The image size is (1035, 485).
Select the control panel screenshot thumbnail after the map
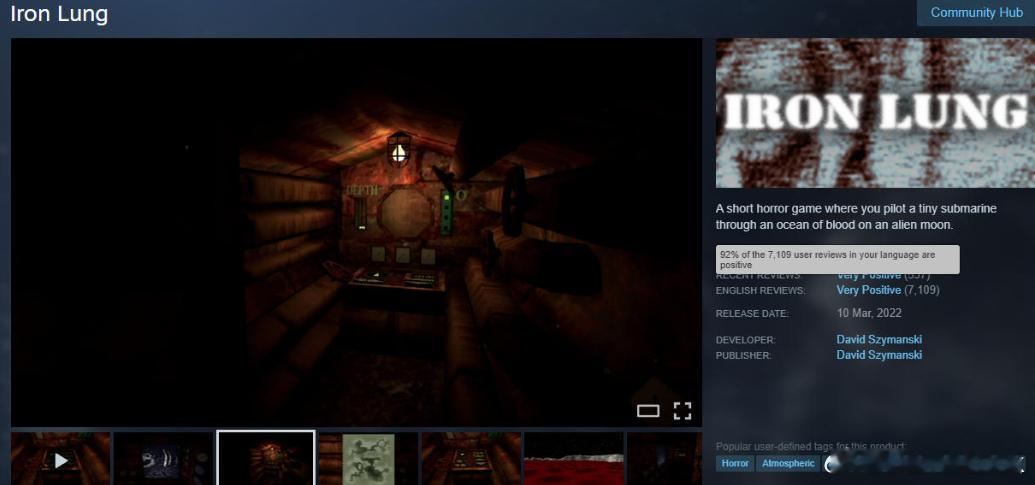[471, 459]
